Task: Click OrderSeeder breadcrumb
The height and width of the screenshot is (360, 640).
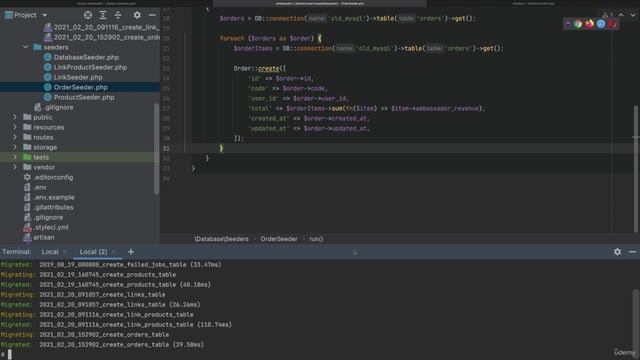Action: pyautogui.click(x=279, y=239)
